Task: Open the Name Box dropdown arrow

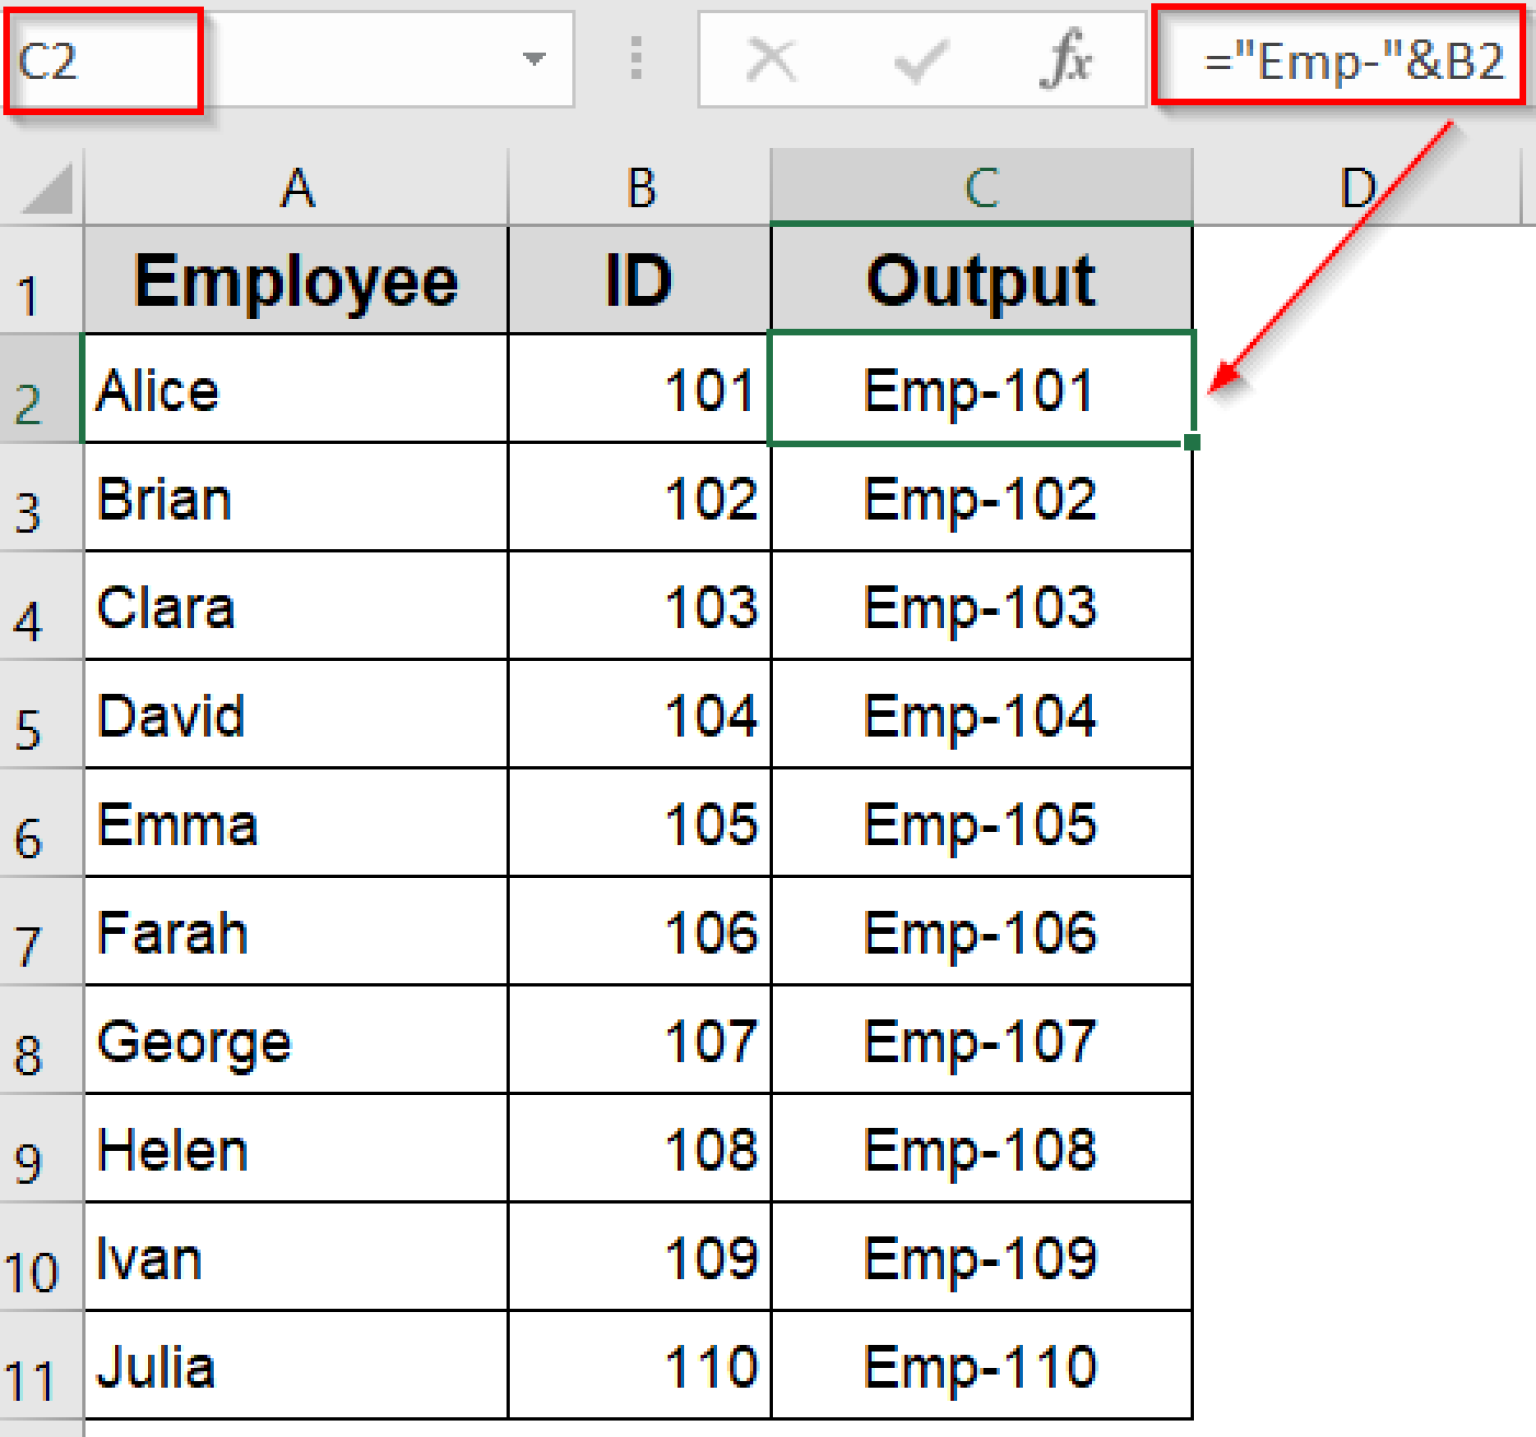Action: pyautogui.click(x=534, y=60)
